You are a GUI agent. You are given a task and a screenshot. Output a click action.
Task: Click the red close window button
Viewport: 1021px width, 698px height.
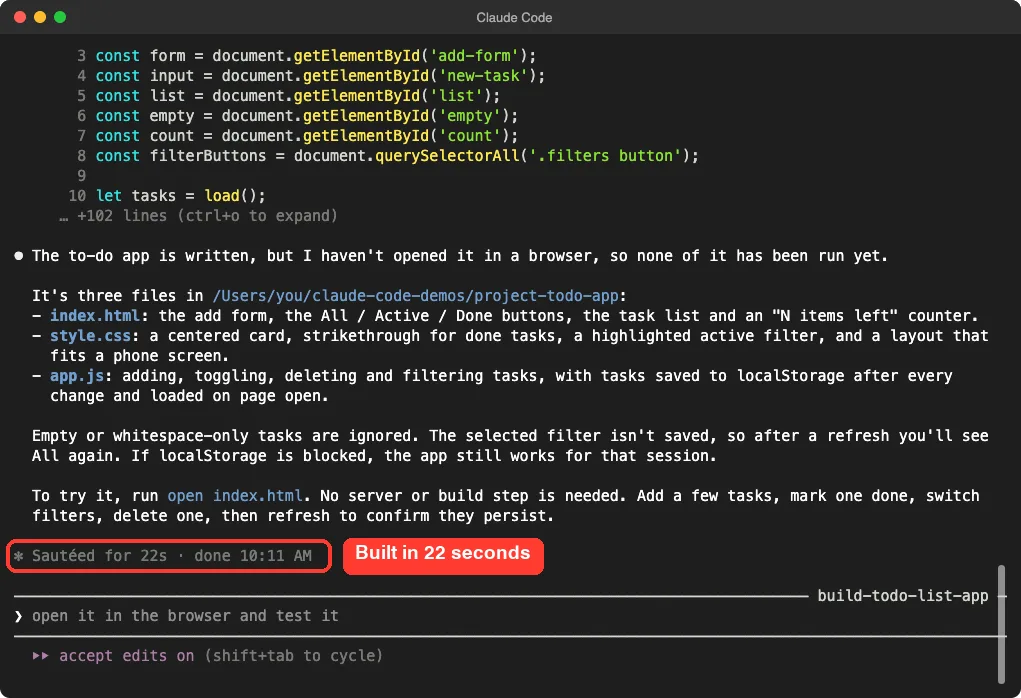[x=20, y=17]
